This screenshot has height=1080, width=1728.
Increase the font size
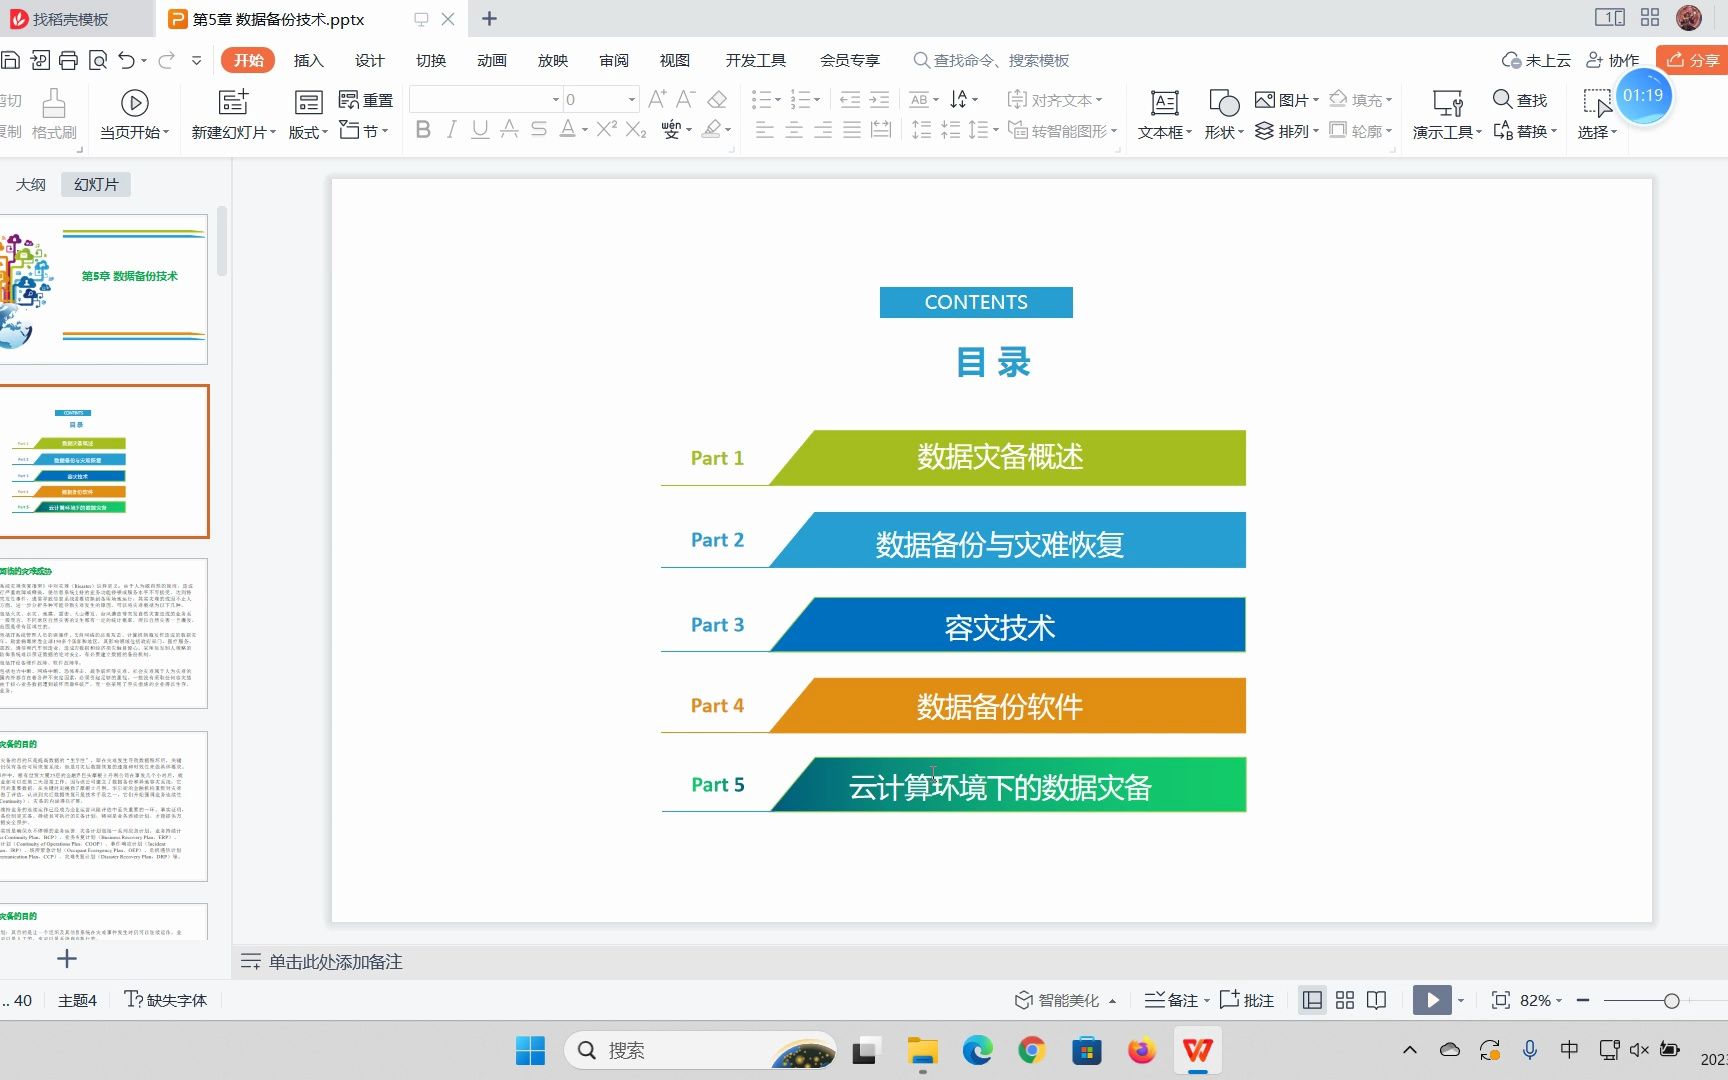pos(657,99)
